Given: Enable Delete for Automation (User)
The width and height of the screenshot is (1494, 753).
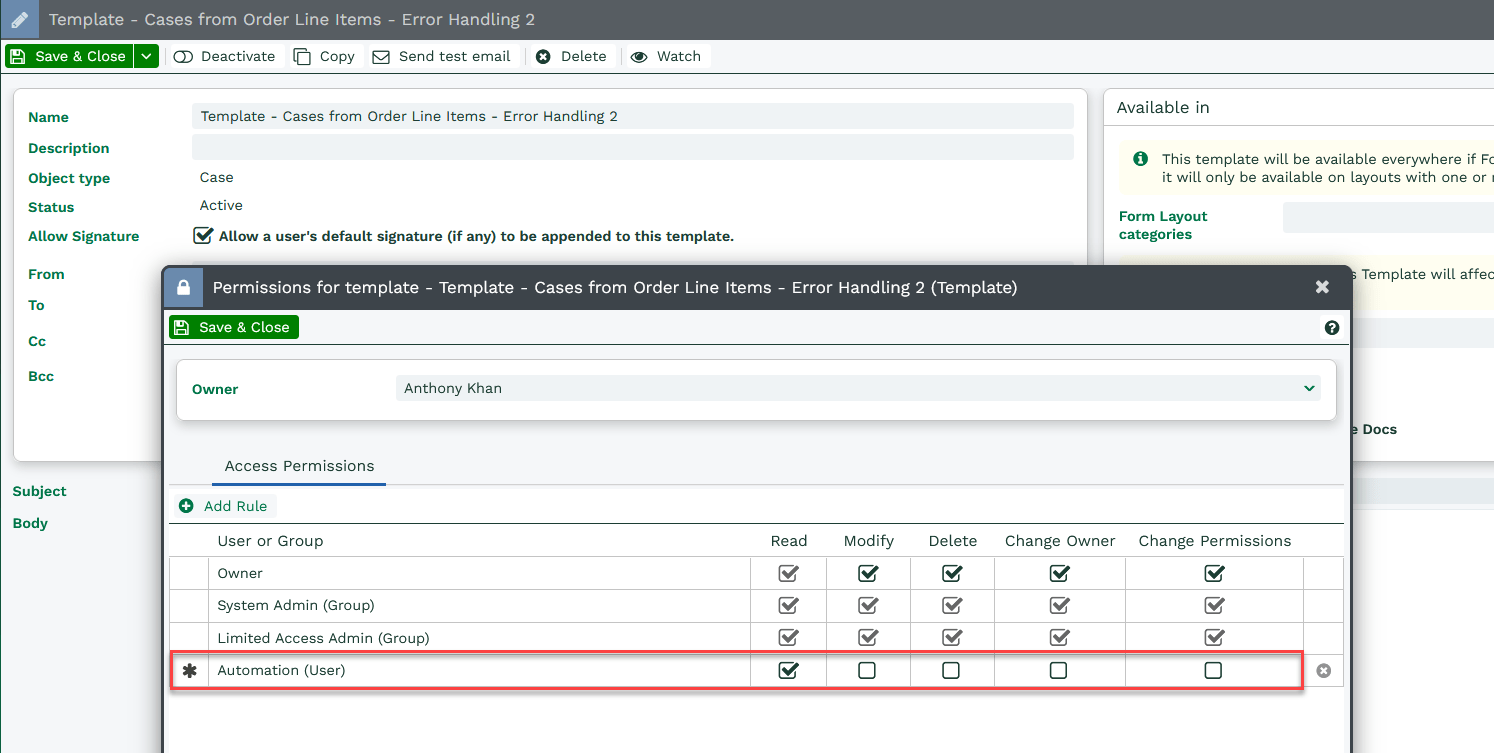Looking at the screenshot, I should click(951, 670).
